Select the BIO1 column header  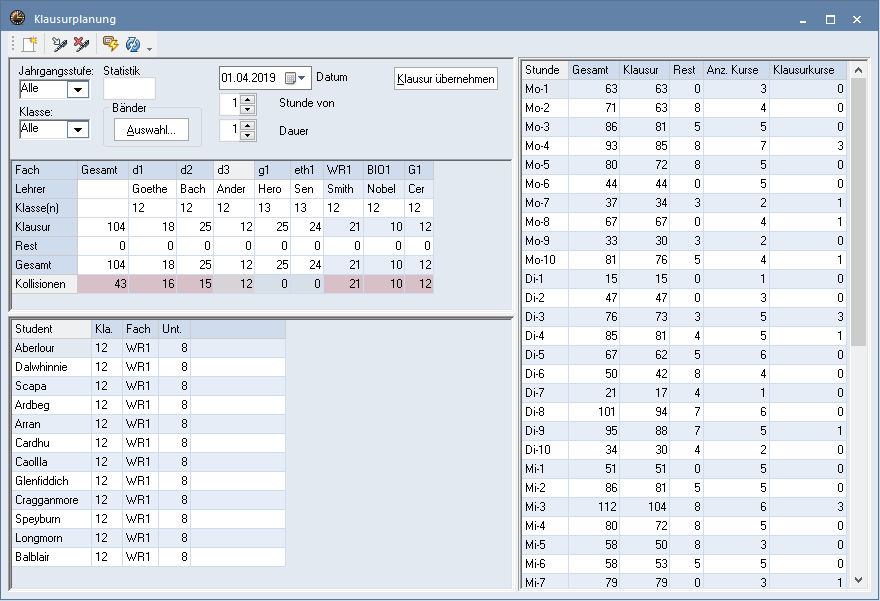(x=384, y=170)
